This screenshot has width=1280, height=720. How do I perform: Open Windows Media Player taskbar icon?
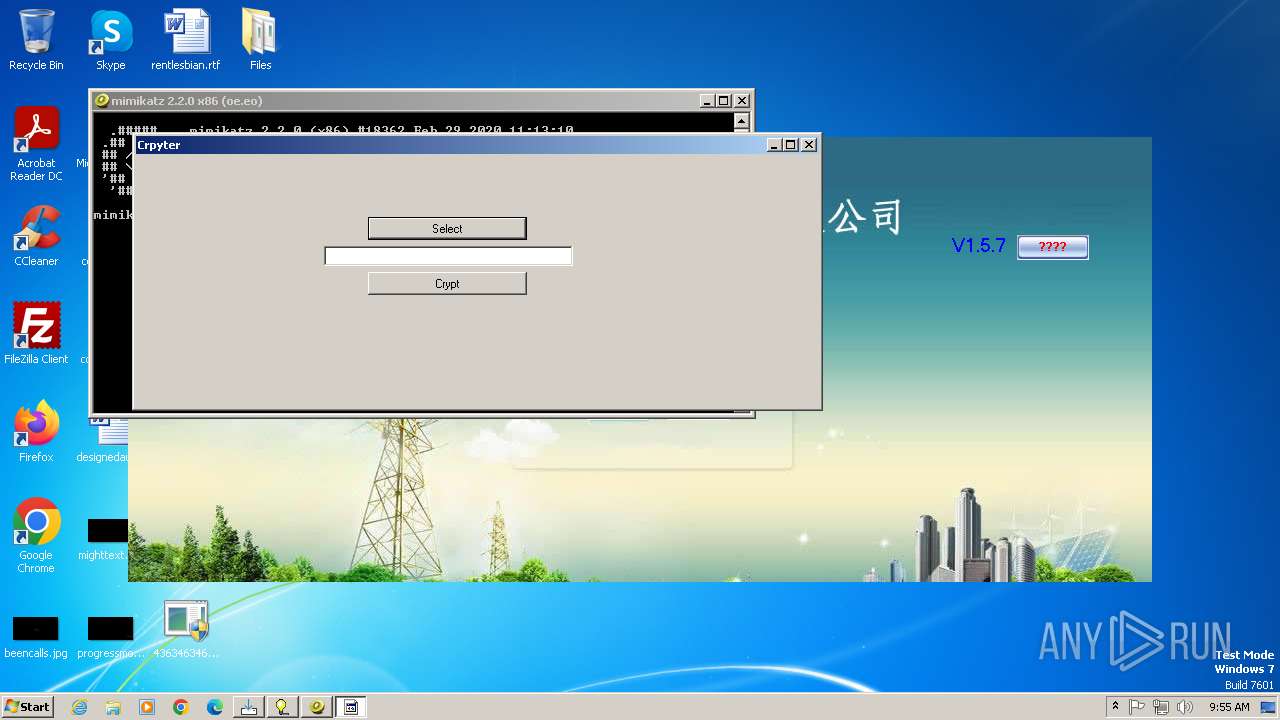[147, 707]
